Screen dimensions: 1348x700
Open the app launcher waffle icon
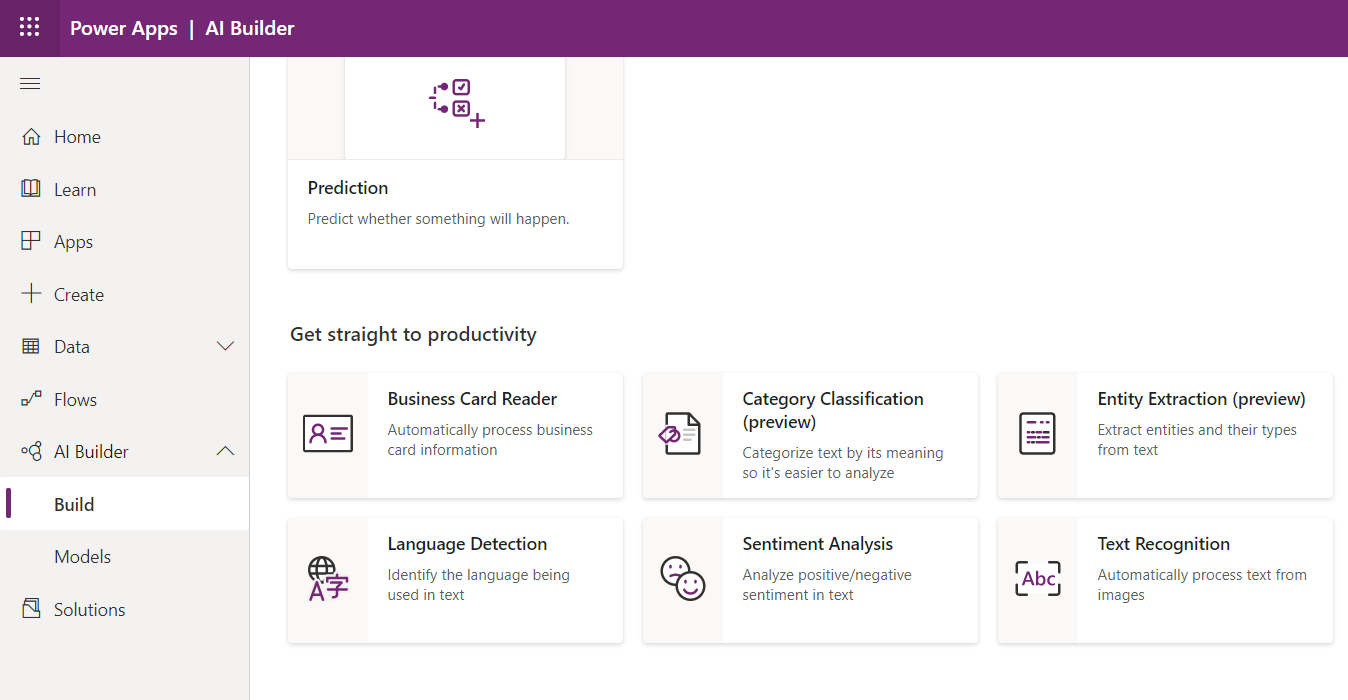point(29,27)
